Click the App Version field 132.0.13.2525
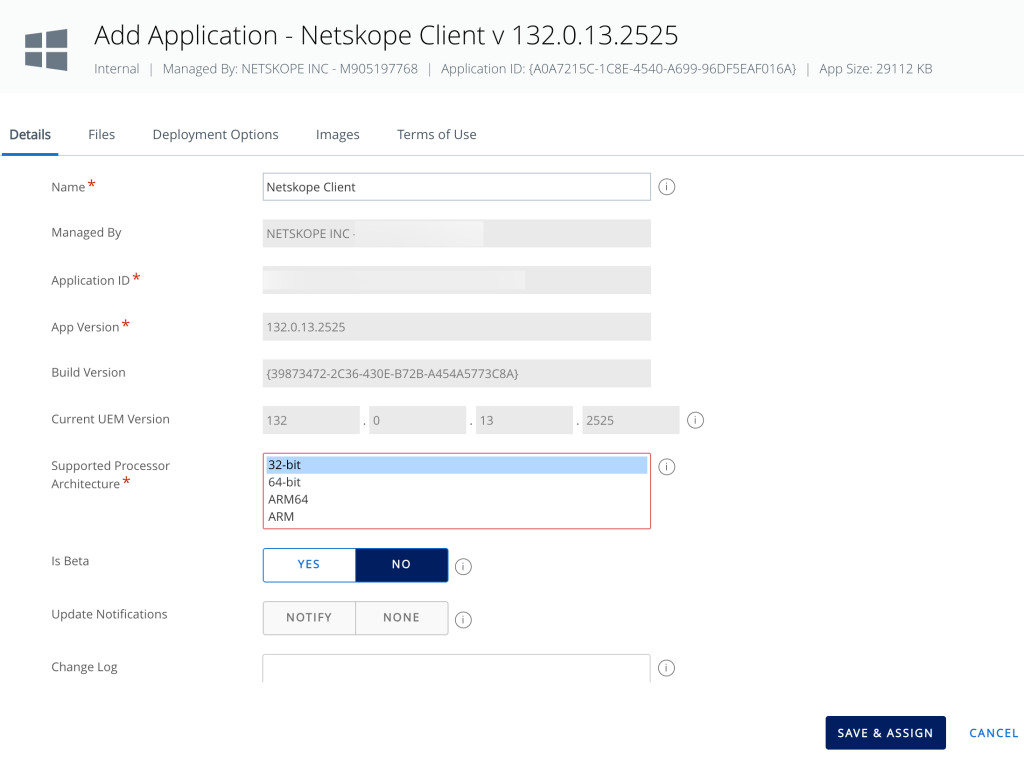The image size is (1024, 758). click(456, 326)
